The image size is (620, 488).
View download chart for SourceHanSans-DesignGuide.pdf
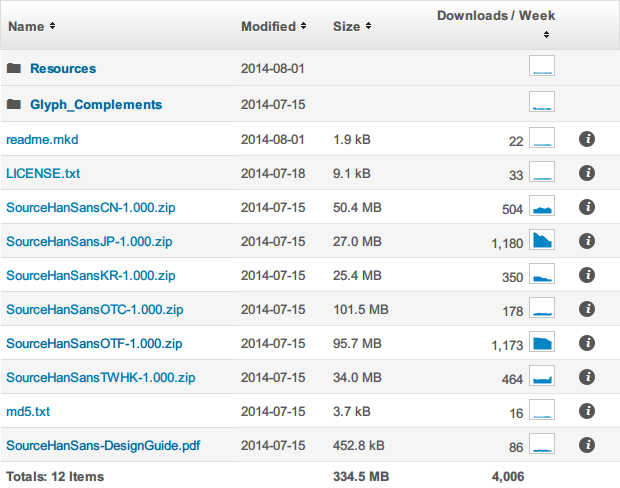[x=542, y=444]
